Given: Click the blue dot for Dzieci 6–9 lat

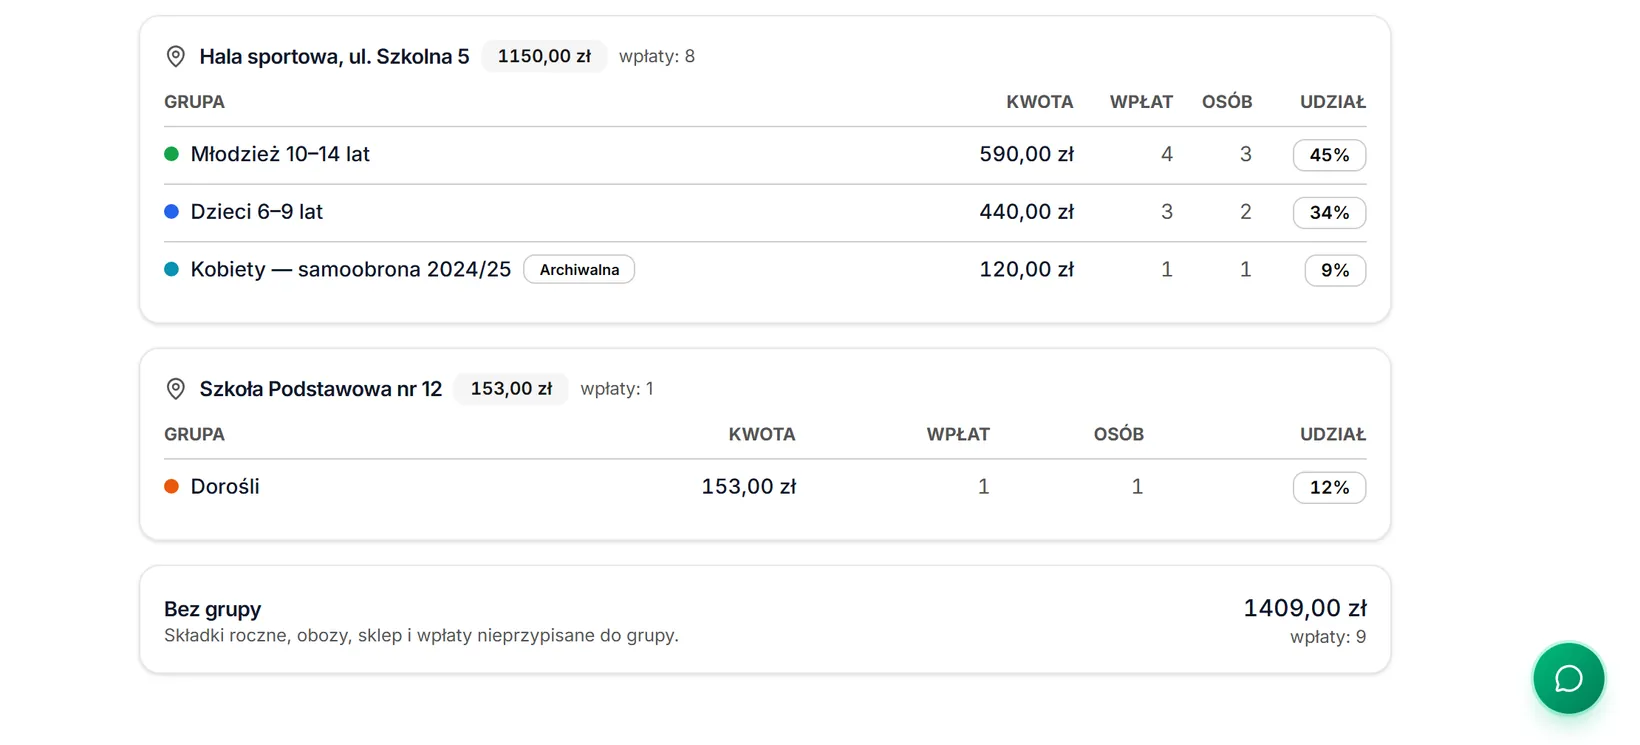Looking at the screenshot, I should (x=171, y=212).
